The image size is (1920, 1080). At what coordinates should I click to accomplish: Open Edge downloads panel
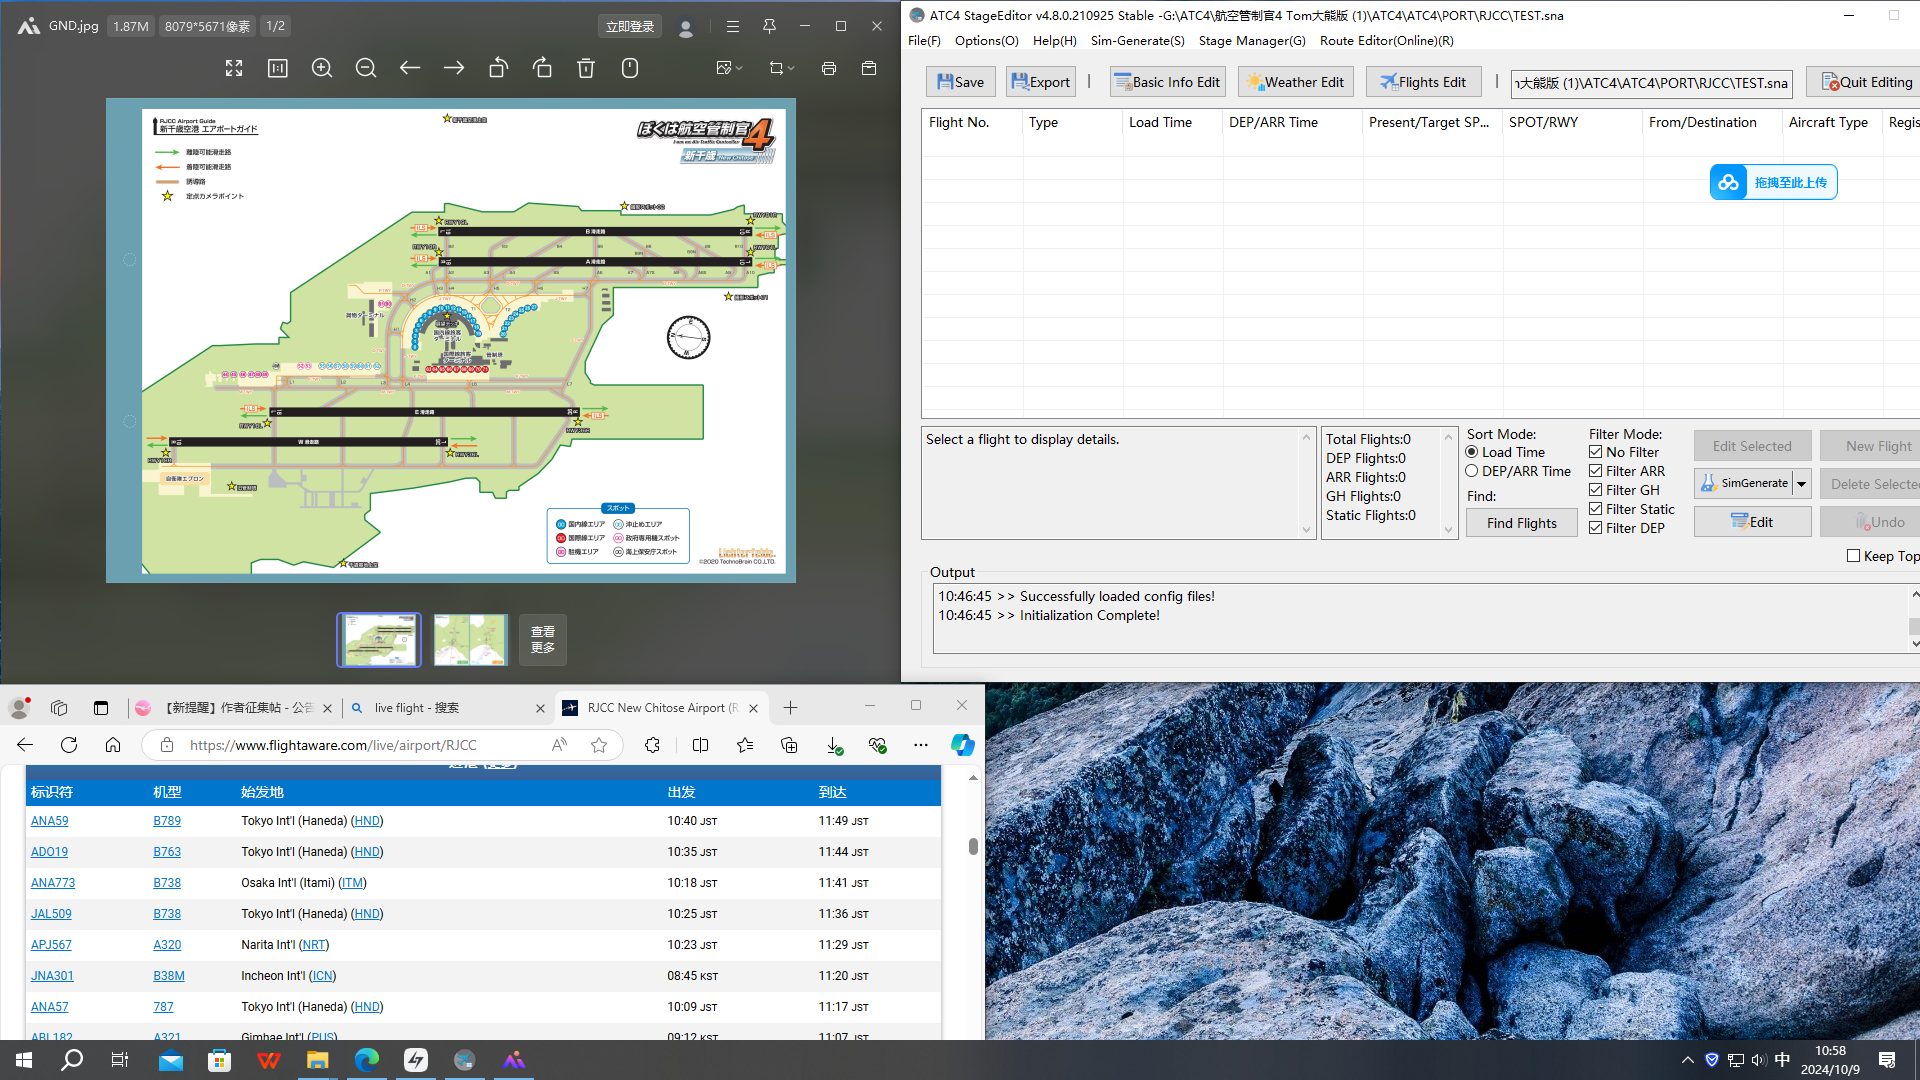click(834, 745)
